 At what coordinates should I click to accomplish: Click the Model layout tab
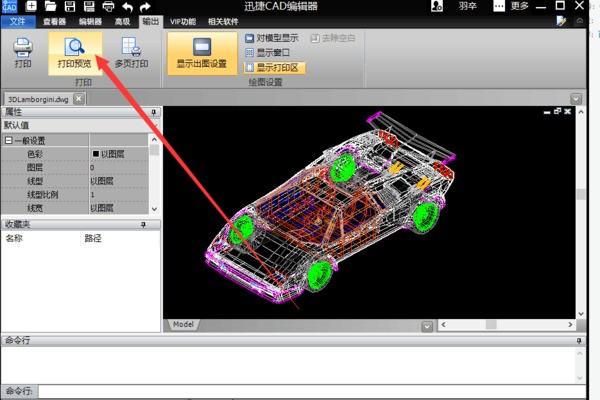183,325
